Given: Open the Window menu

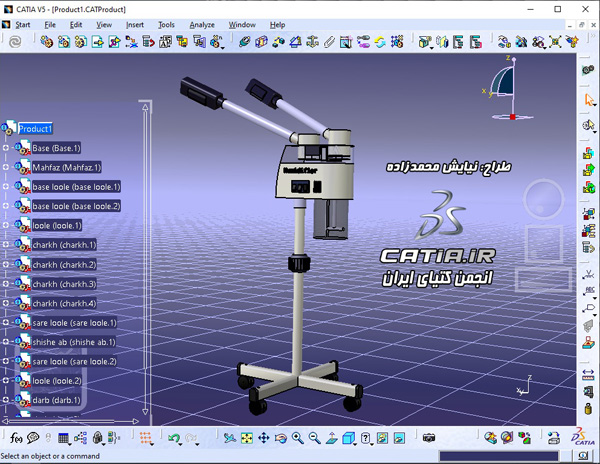Looking at the screenshot, I should coord(242,25).
